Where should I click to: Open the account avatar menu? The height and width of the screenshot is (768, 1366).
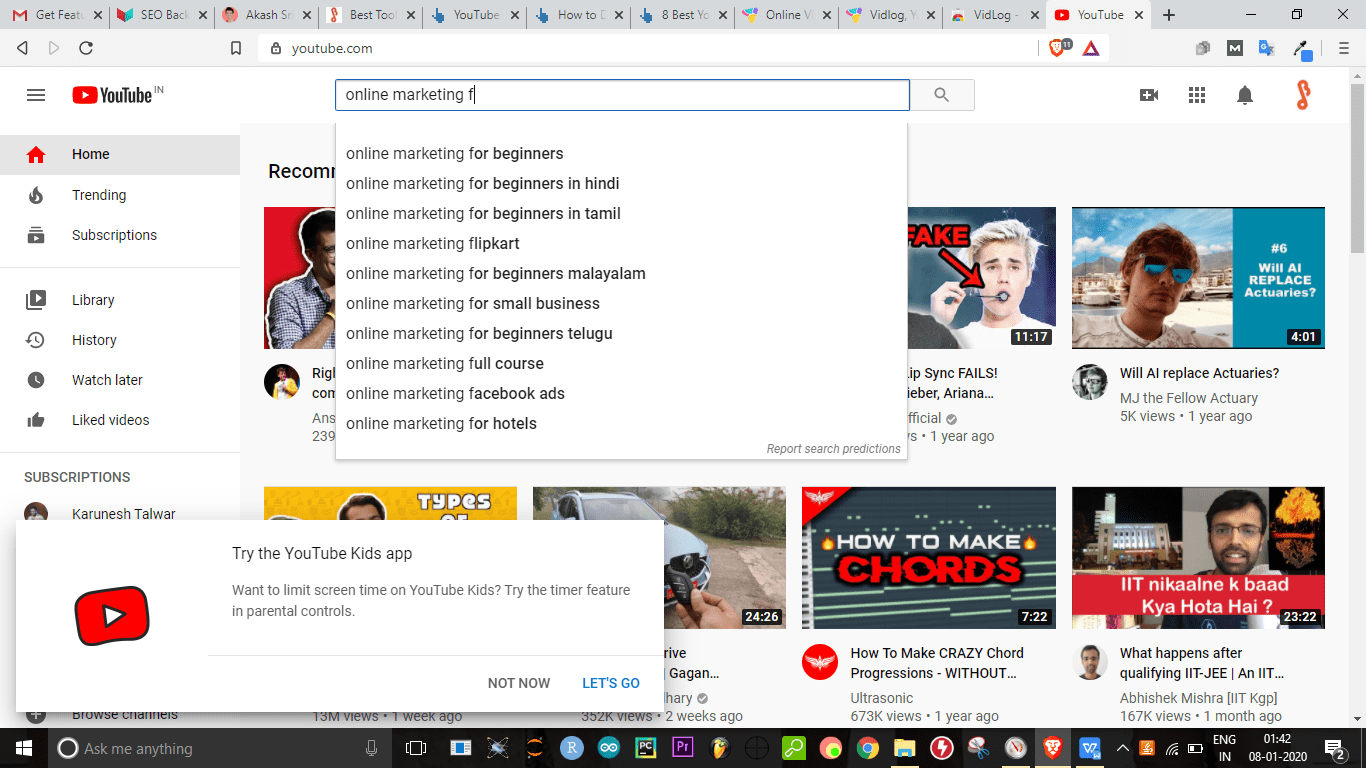click(x=1302, y=95)
